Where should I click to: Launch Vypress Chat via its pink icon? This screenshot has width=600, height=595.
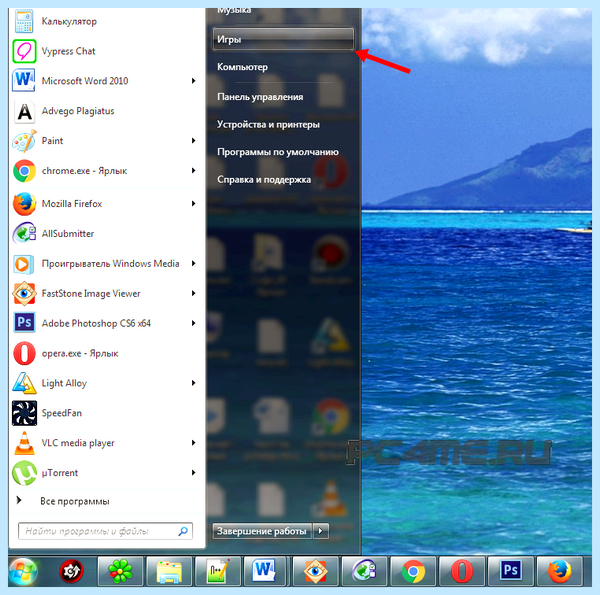click(24, 51)
